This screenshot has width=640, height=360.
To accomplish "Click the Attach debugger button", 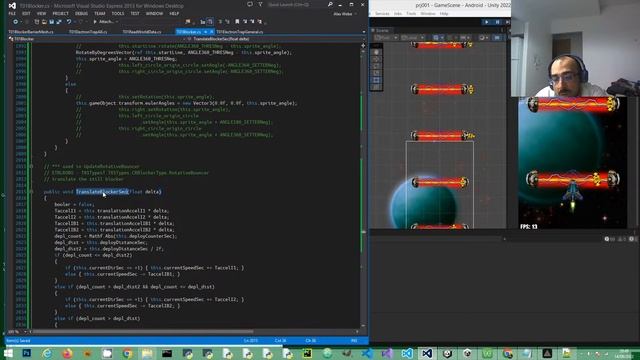I will [104, 22].
